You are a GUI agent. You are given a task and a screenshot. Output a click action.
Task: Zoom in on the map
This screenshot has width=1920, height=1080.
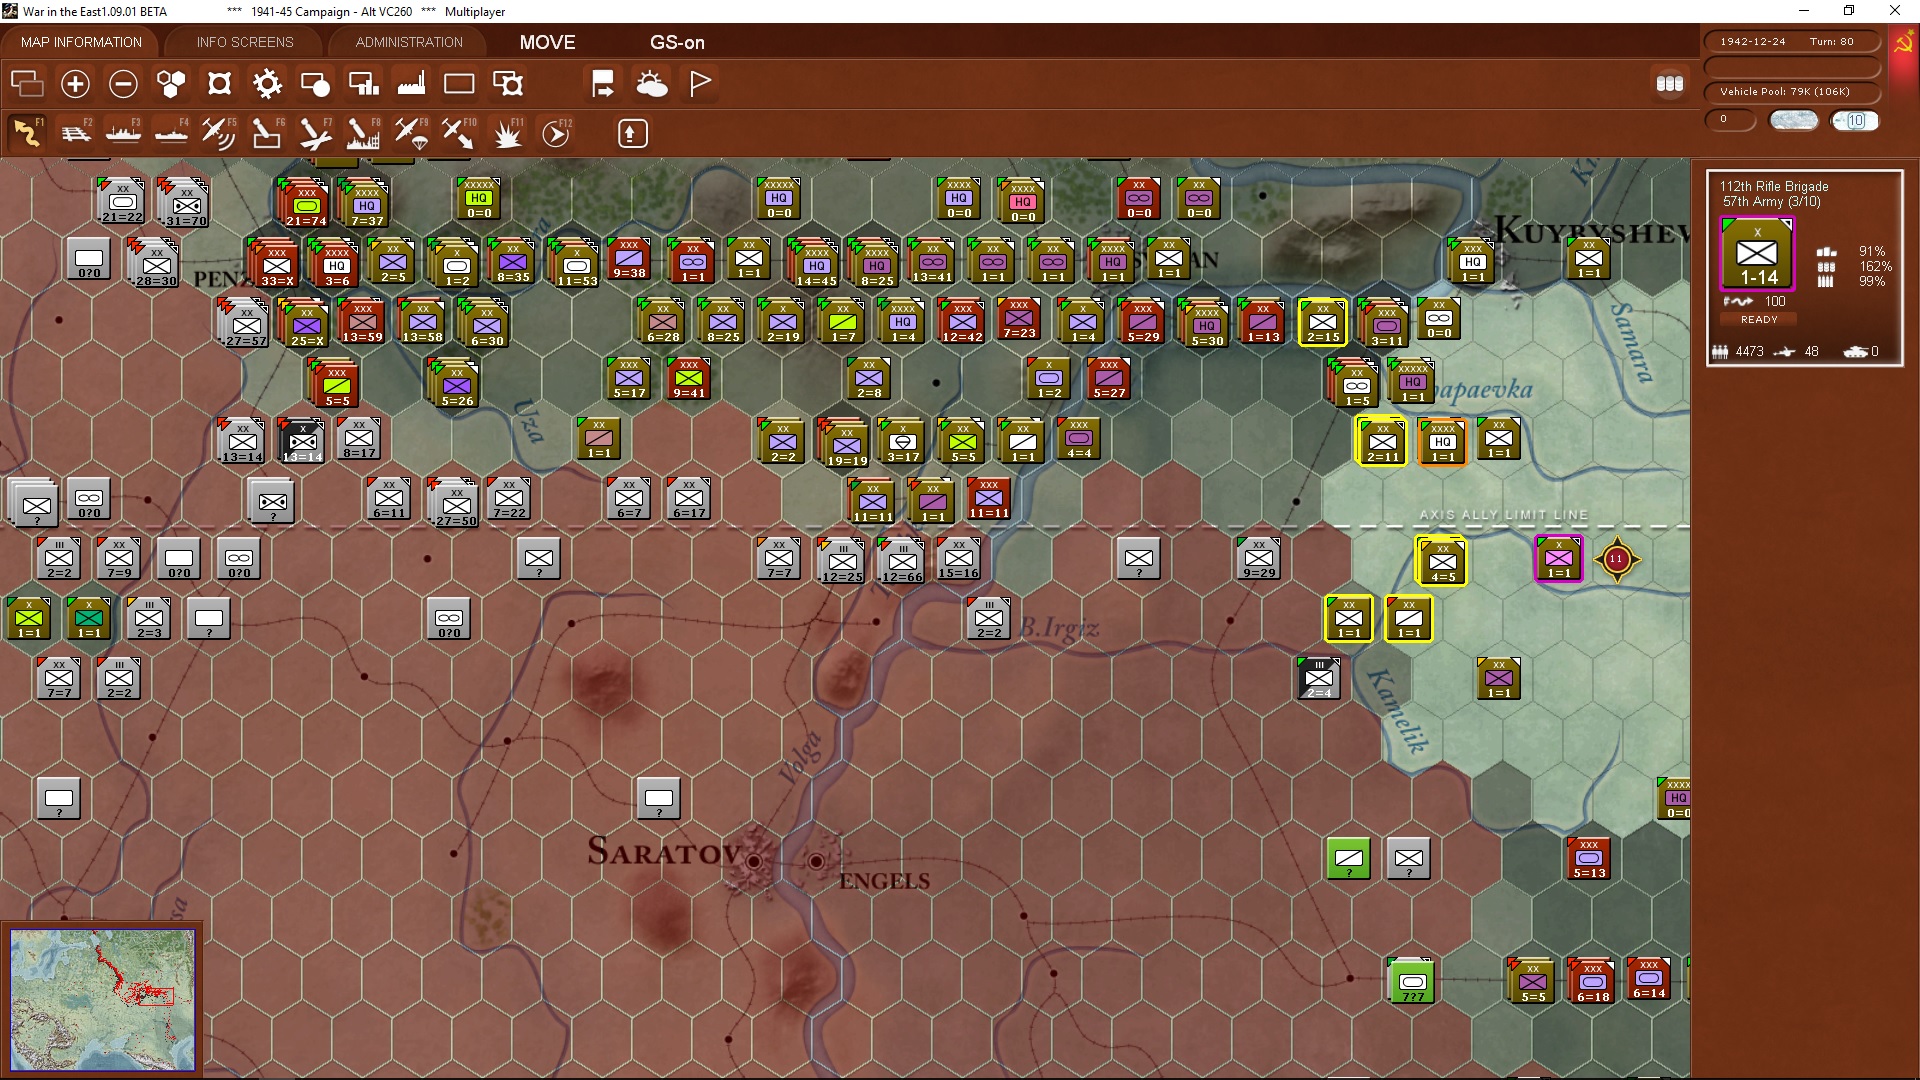coord(75,84)
